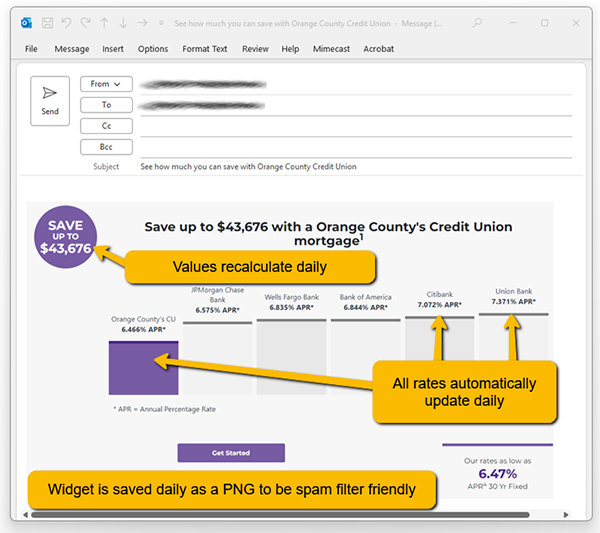Screen dimensions: 600x533
Task: Expand the From account dropdown
Action: click(106, 84)
